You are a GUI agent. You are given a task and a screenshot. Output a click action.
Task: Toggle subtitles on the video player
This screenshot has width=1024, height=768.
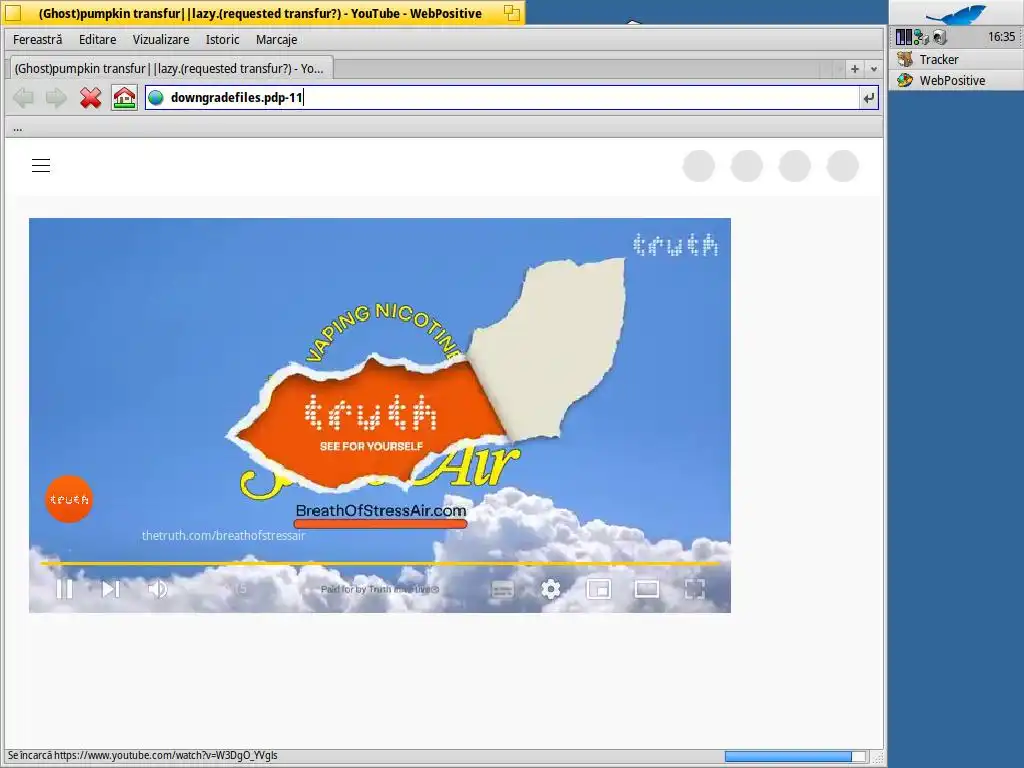pyautogui.click(x=502, y=589)
